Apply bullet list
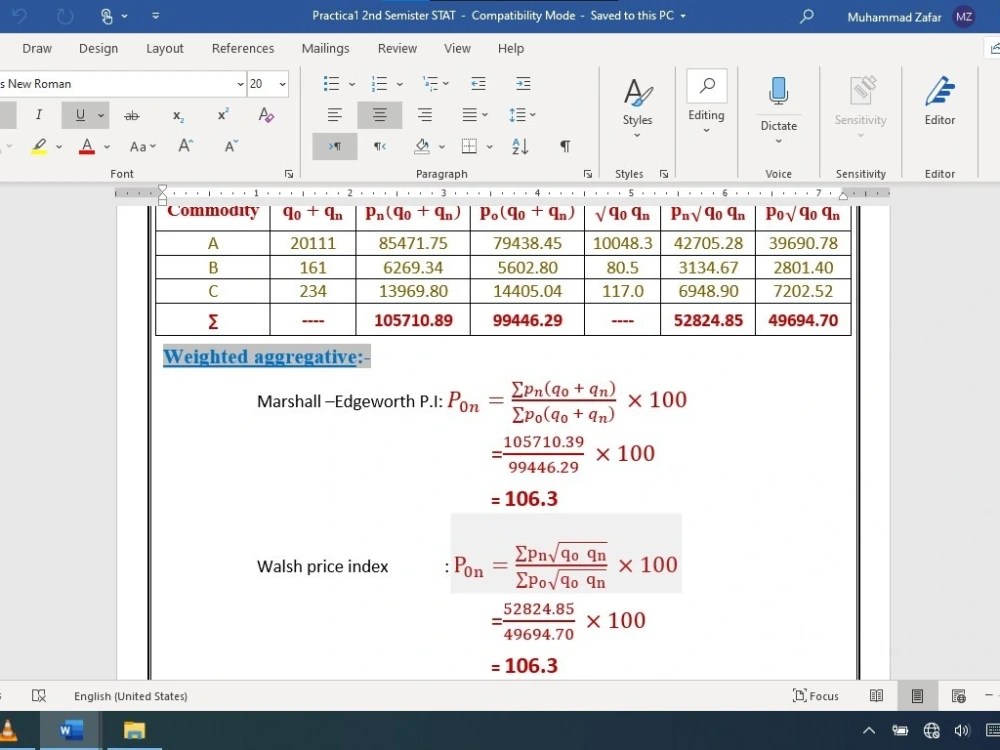Image resolution: width=1000 pixels, height=750 pixels. click(331, 84)
